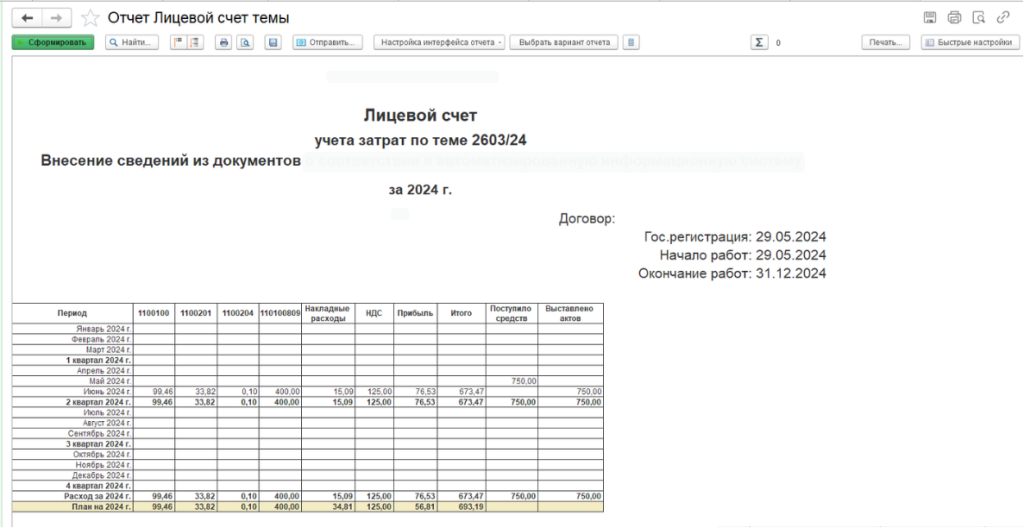1024x528 pixels.
Task: Click the Окончание работ: 31.12.2024 line
Action: (x=732, y=274)
